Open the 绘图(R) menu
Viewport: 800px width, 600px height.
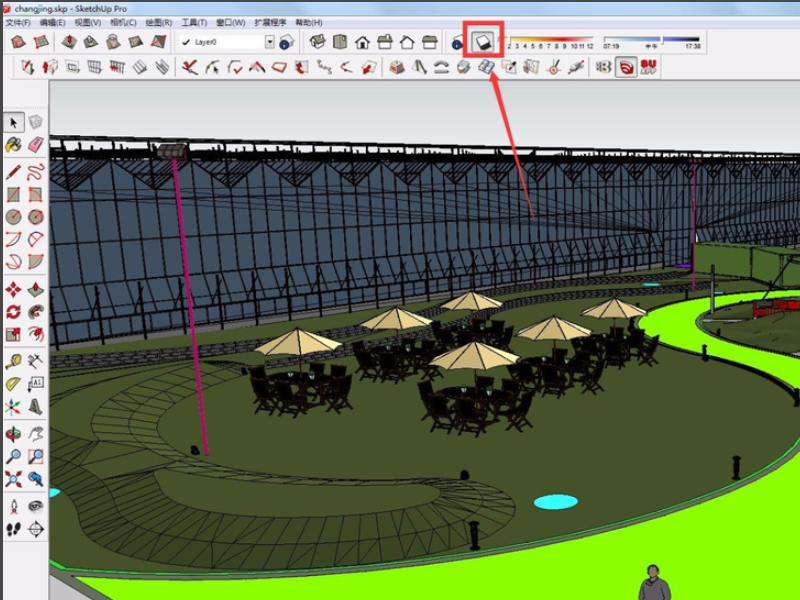[159, 22]
